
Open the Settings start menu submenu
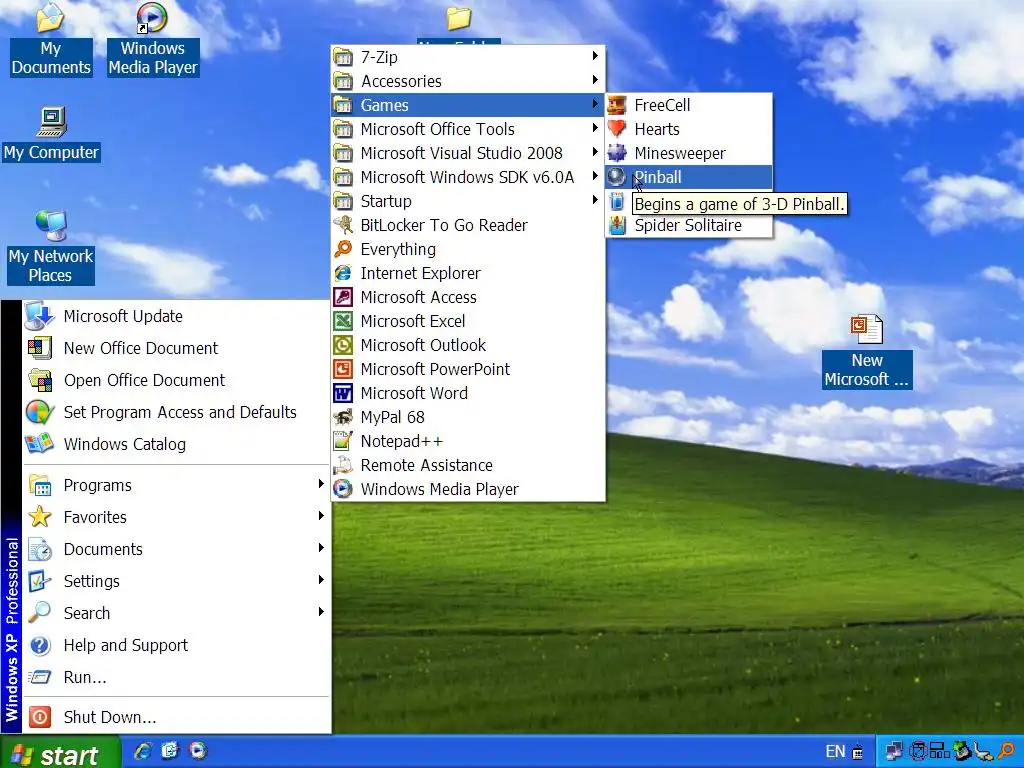tap(176, 581)
